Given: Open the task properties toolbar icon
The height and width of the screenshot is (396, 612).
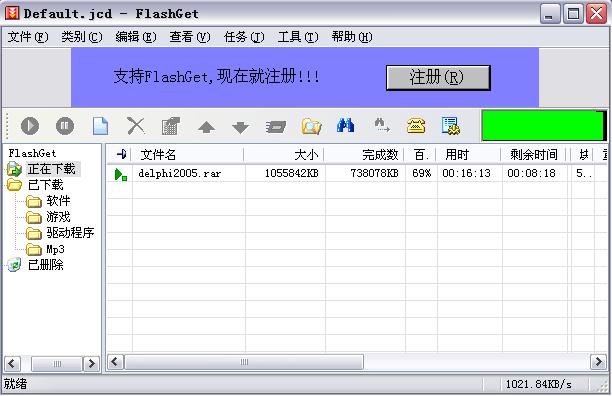Looking at the screenshot, I should tap(171, 126).
